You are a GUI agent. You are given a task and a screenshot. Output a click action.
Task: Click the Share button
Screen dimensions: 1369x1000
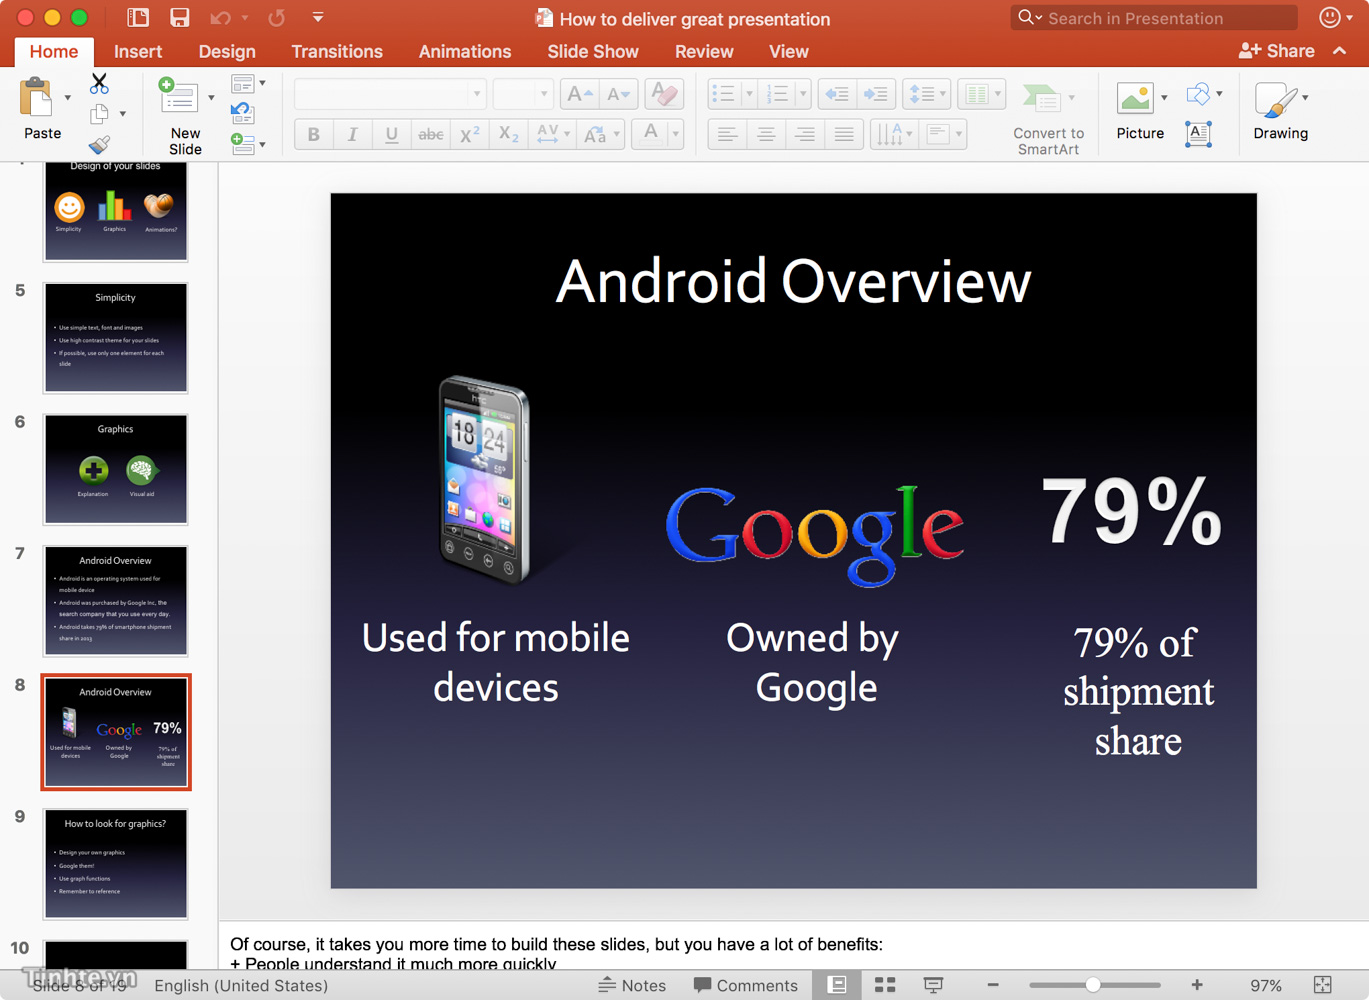[1277, 51]
